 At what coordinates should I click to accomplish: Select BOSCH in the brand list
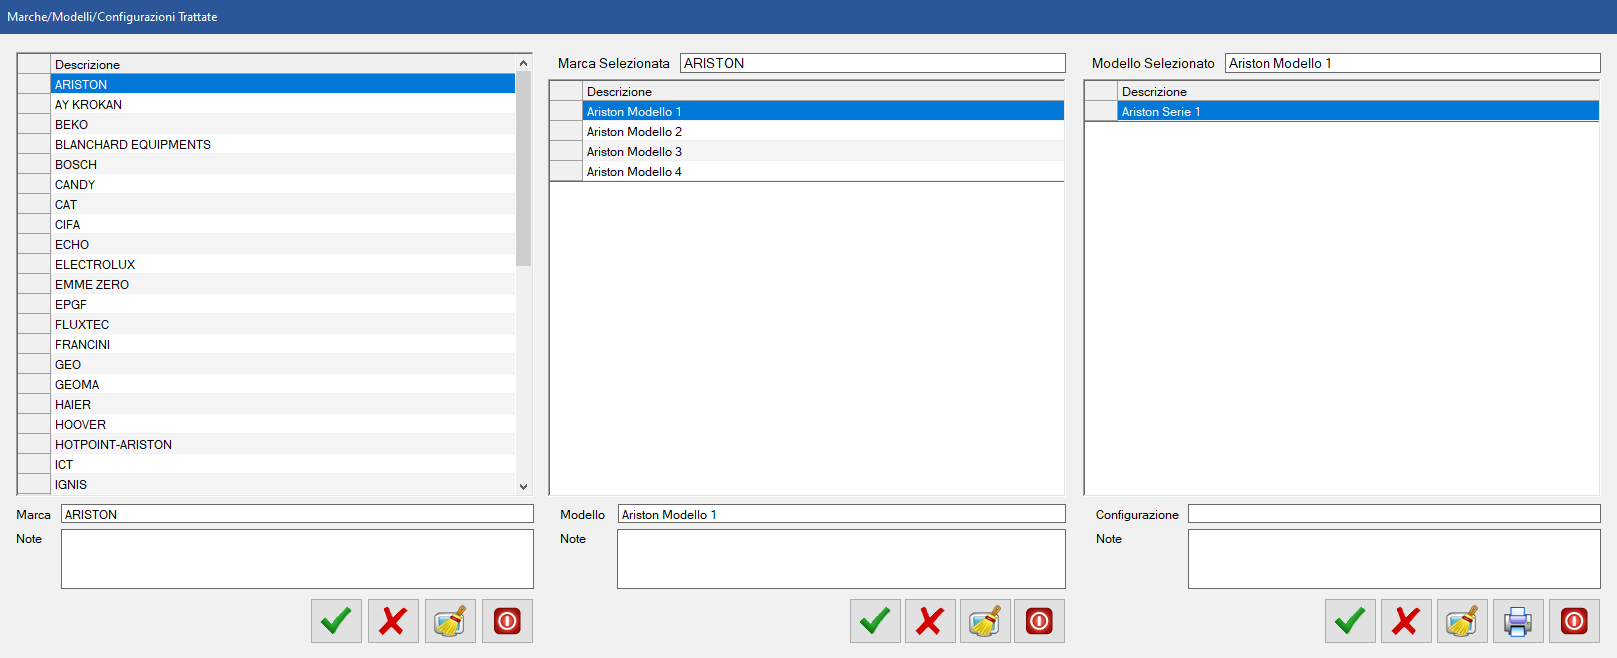tap(76, 165)
